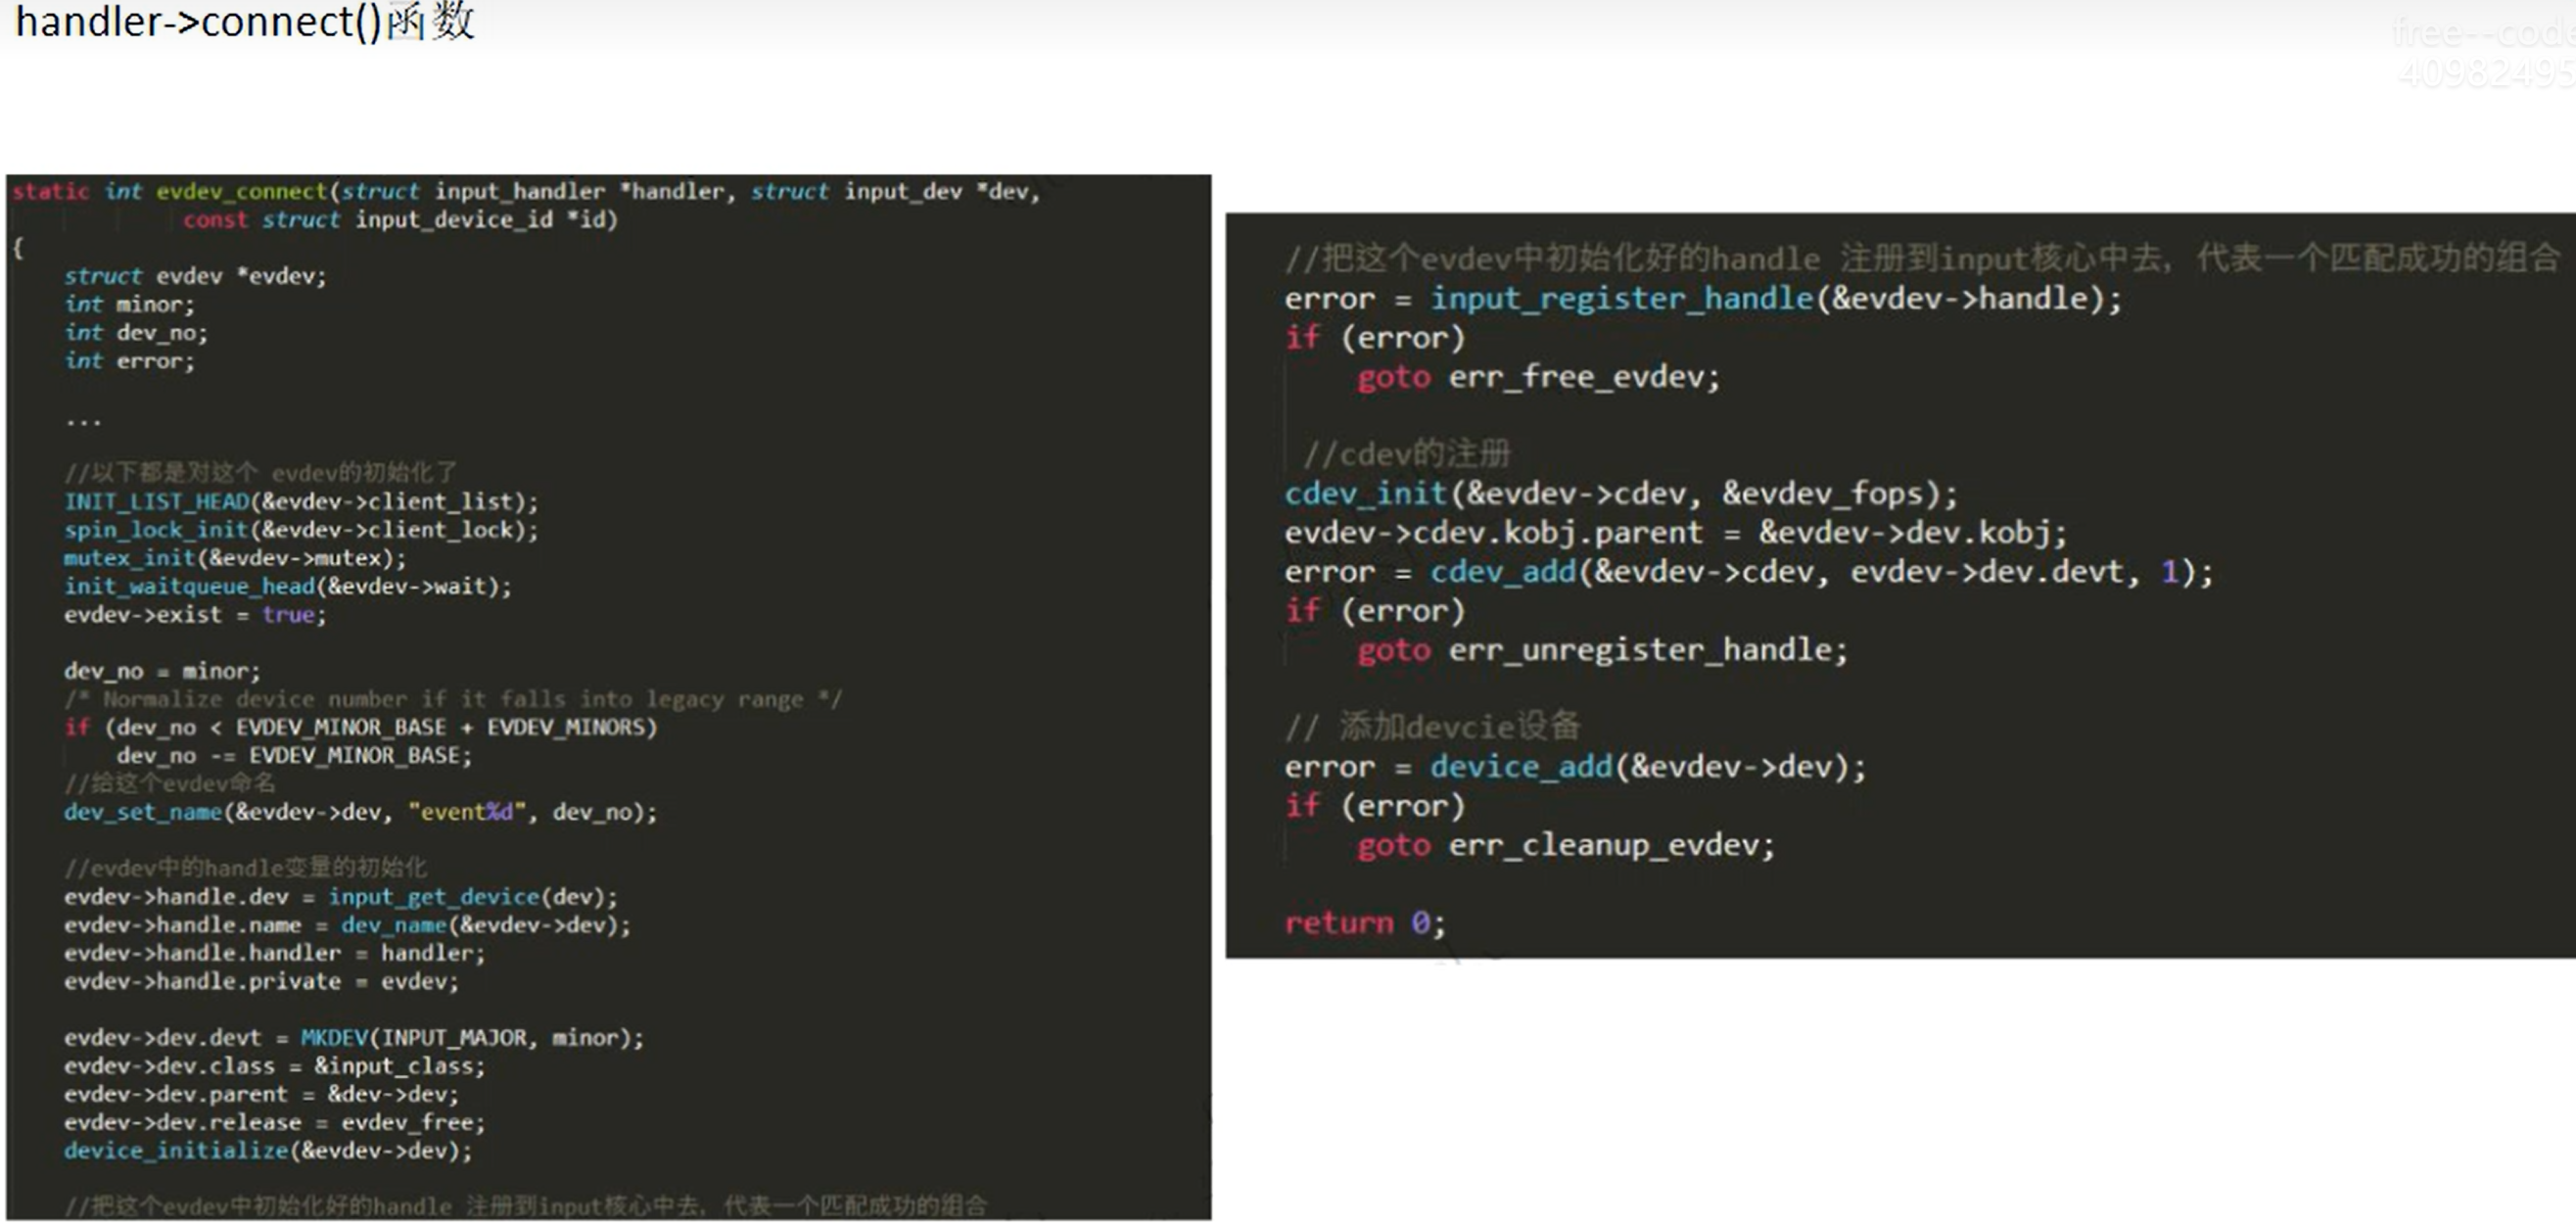Click 'device_initialize(&evdev->dev);'
Viewport: 2576px width, 1225px height.
point(268,1150)
